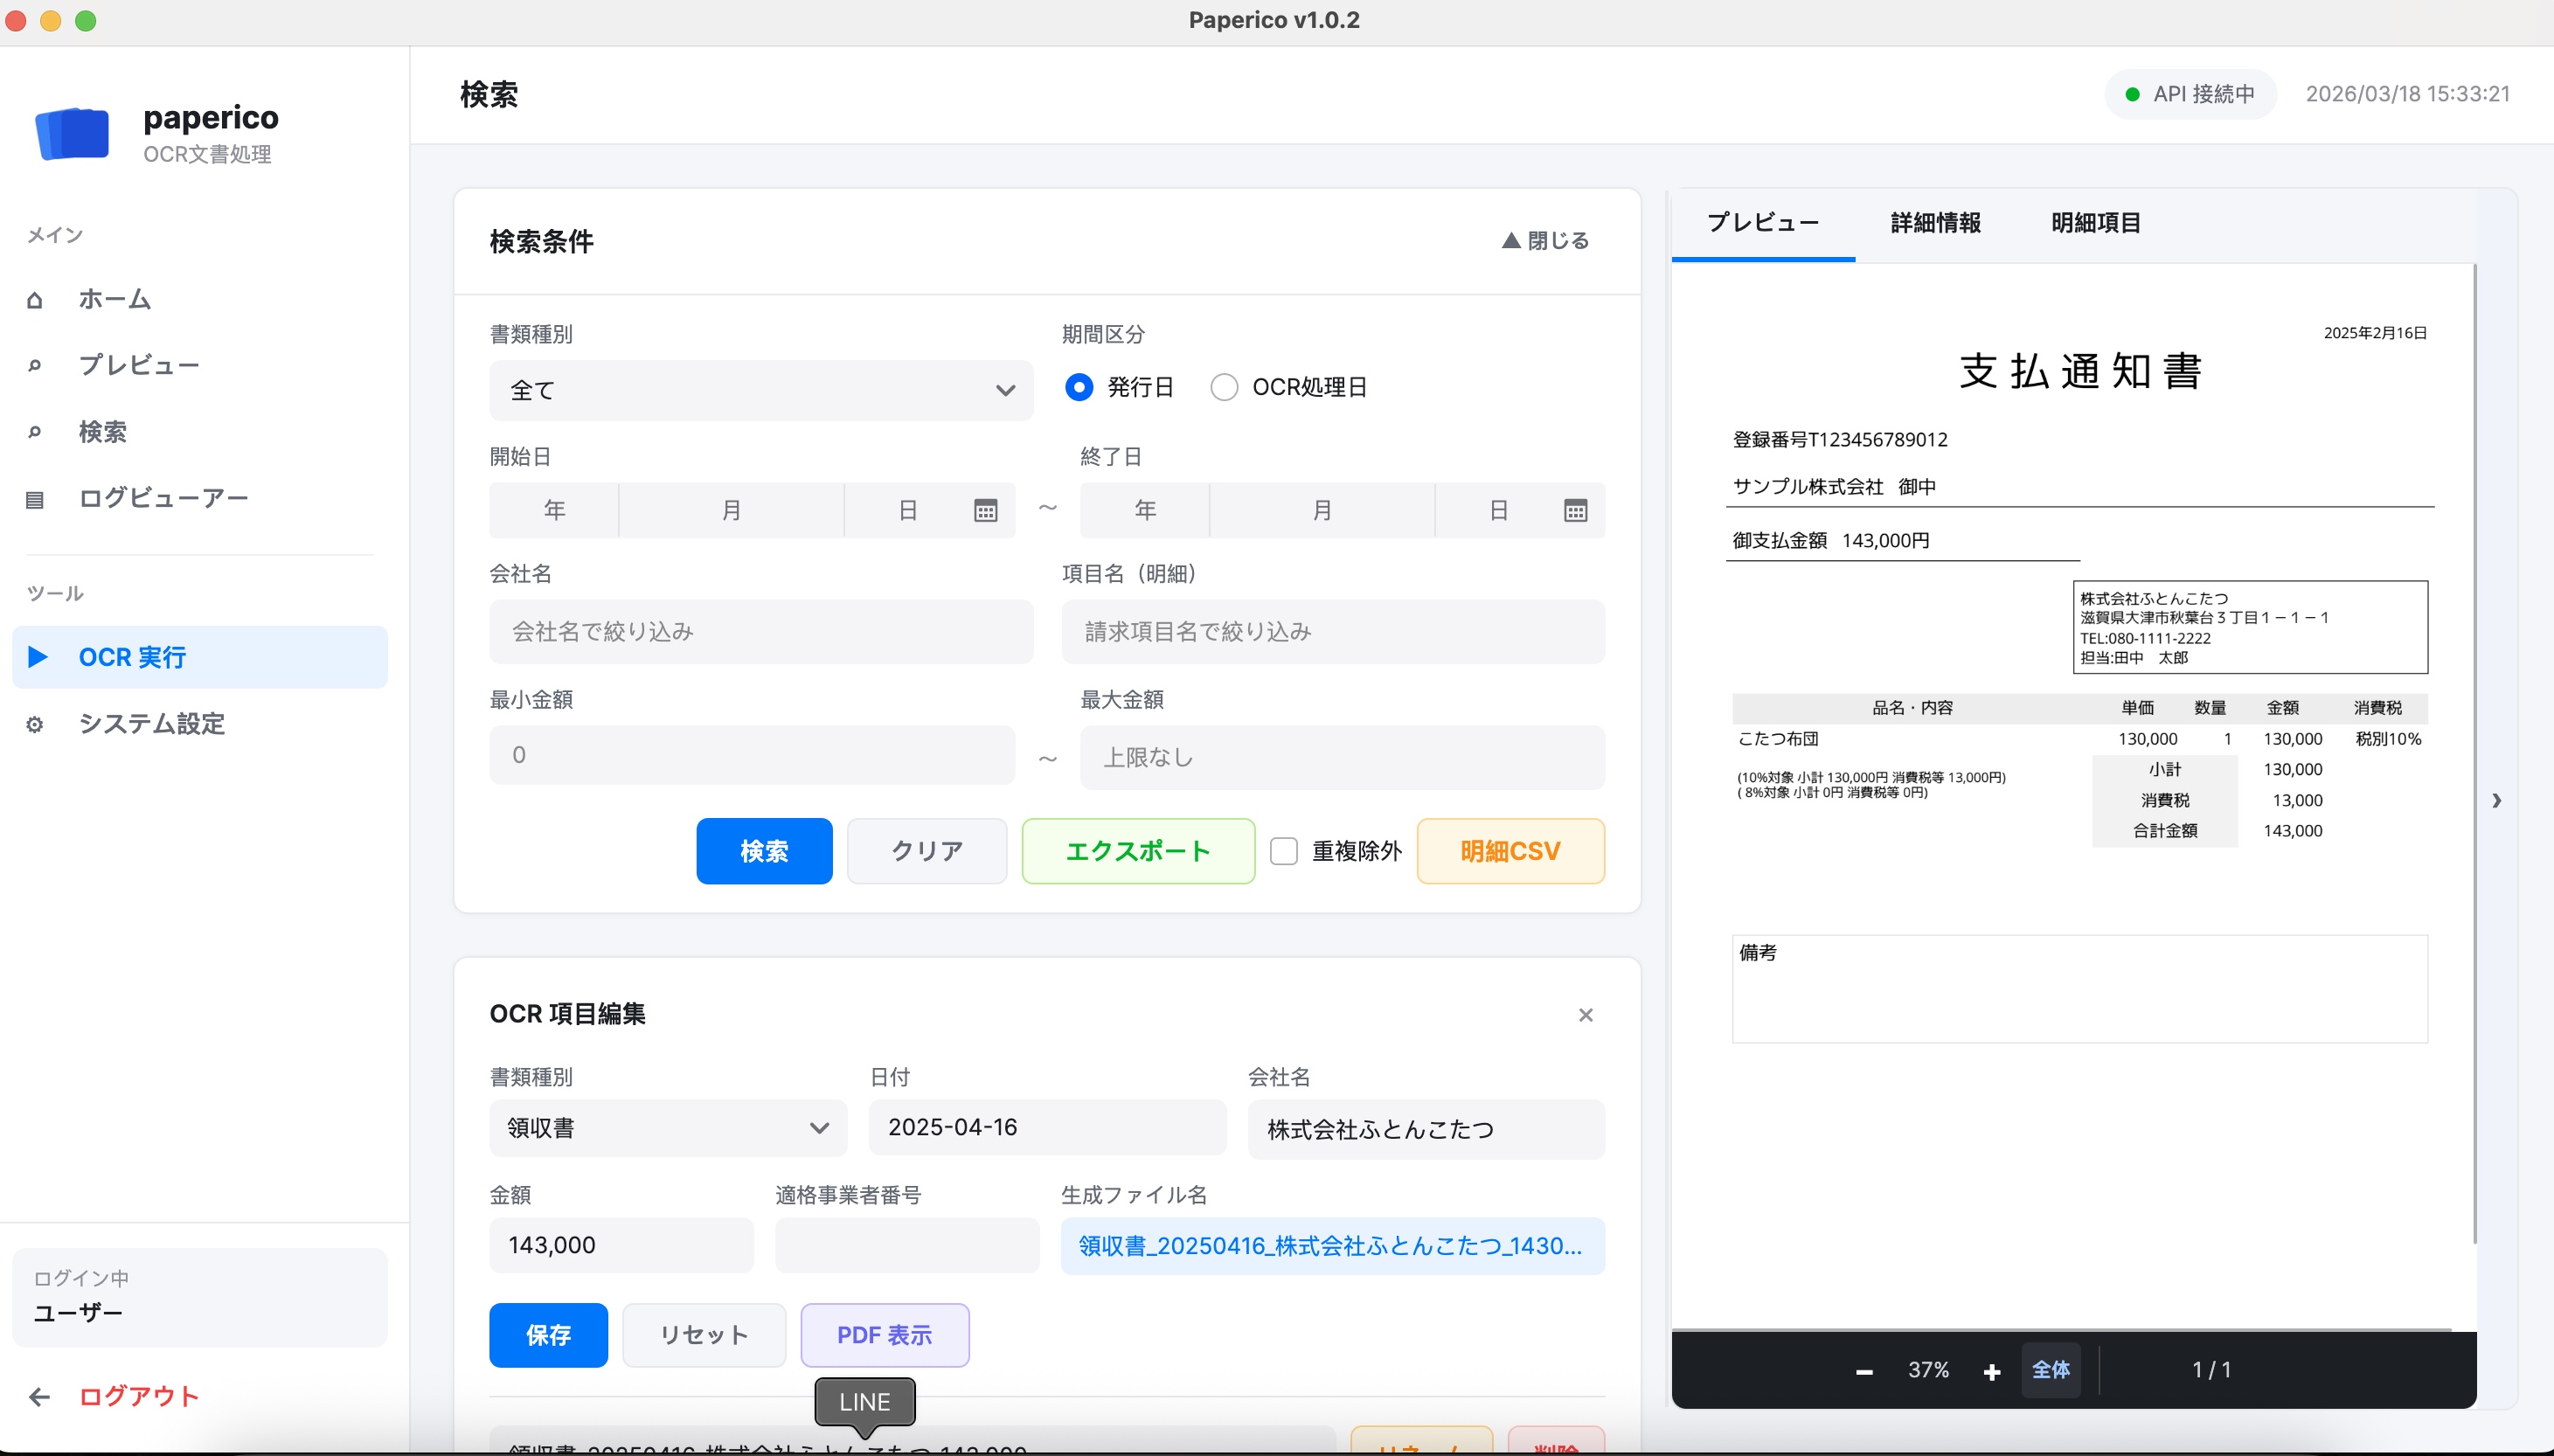Select the OCR処理日 radio button
Viewport: 2554px width, 1456px height.
pos(1222,386)
